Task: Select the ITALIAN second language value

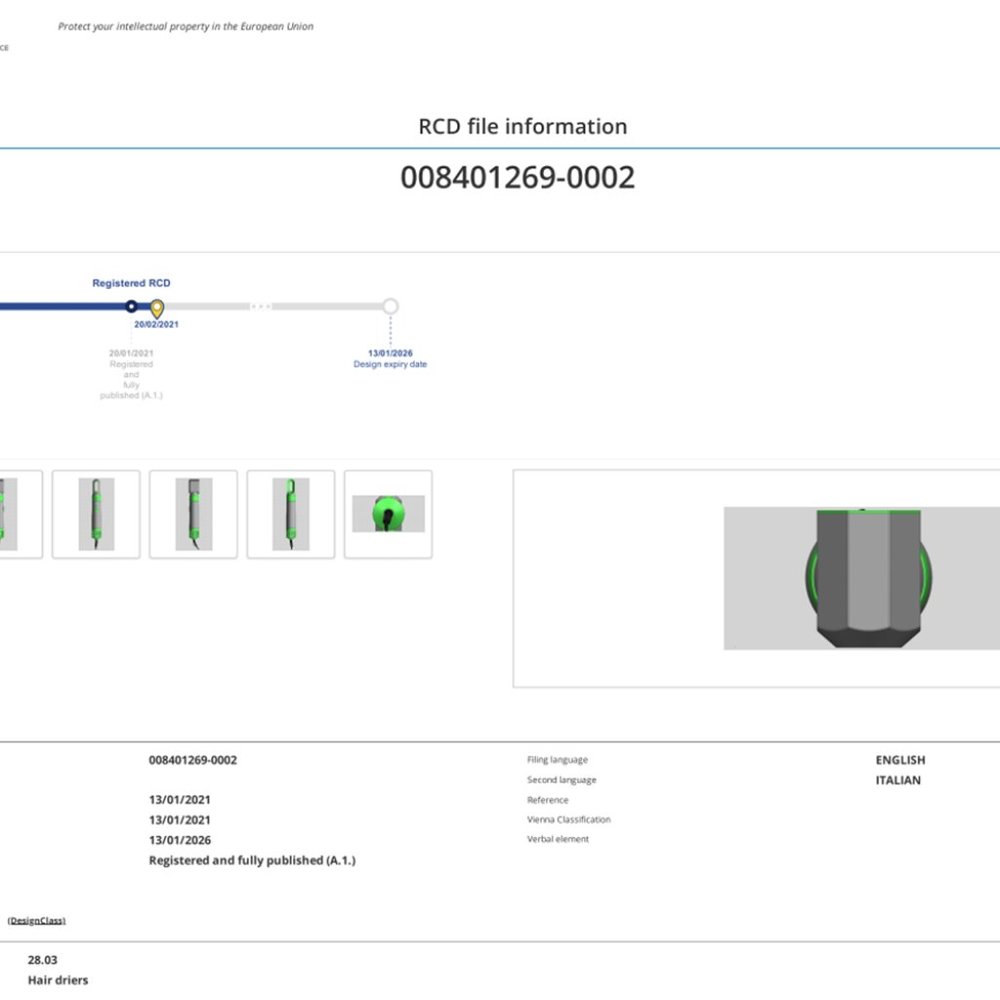Action: (x=898, y=780)
